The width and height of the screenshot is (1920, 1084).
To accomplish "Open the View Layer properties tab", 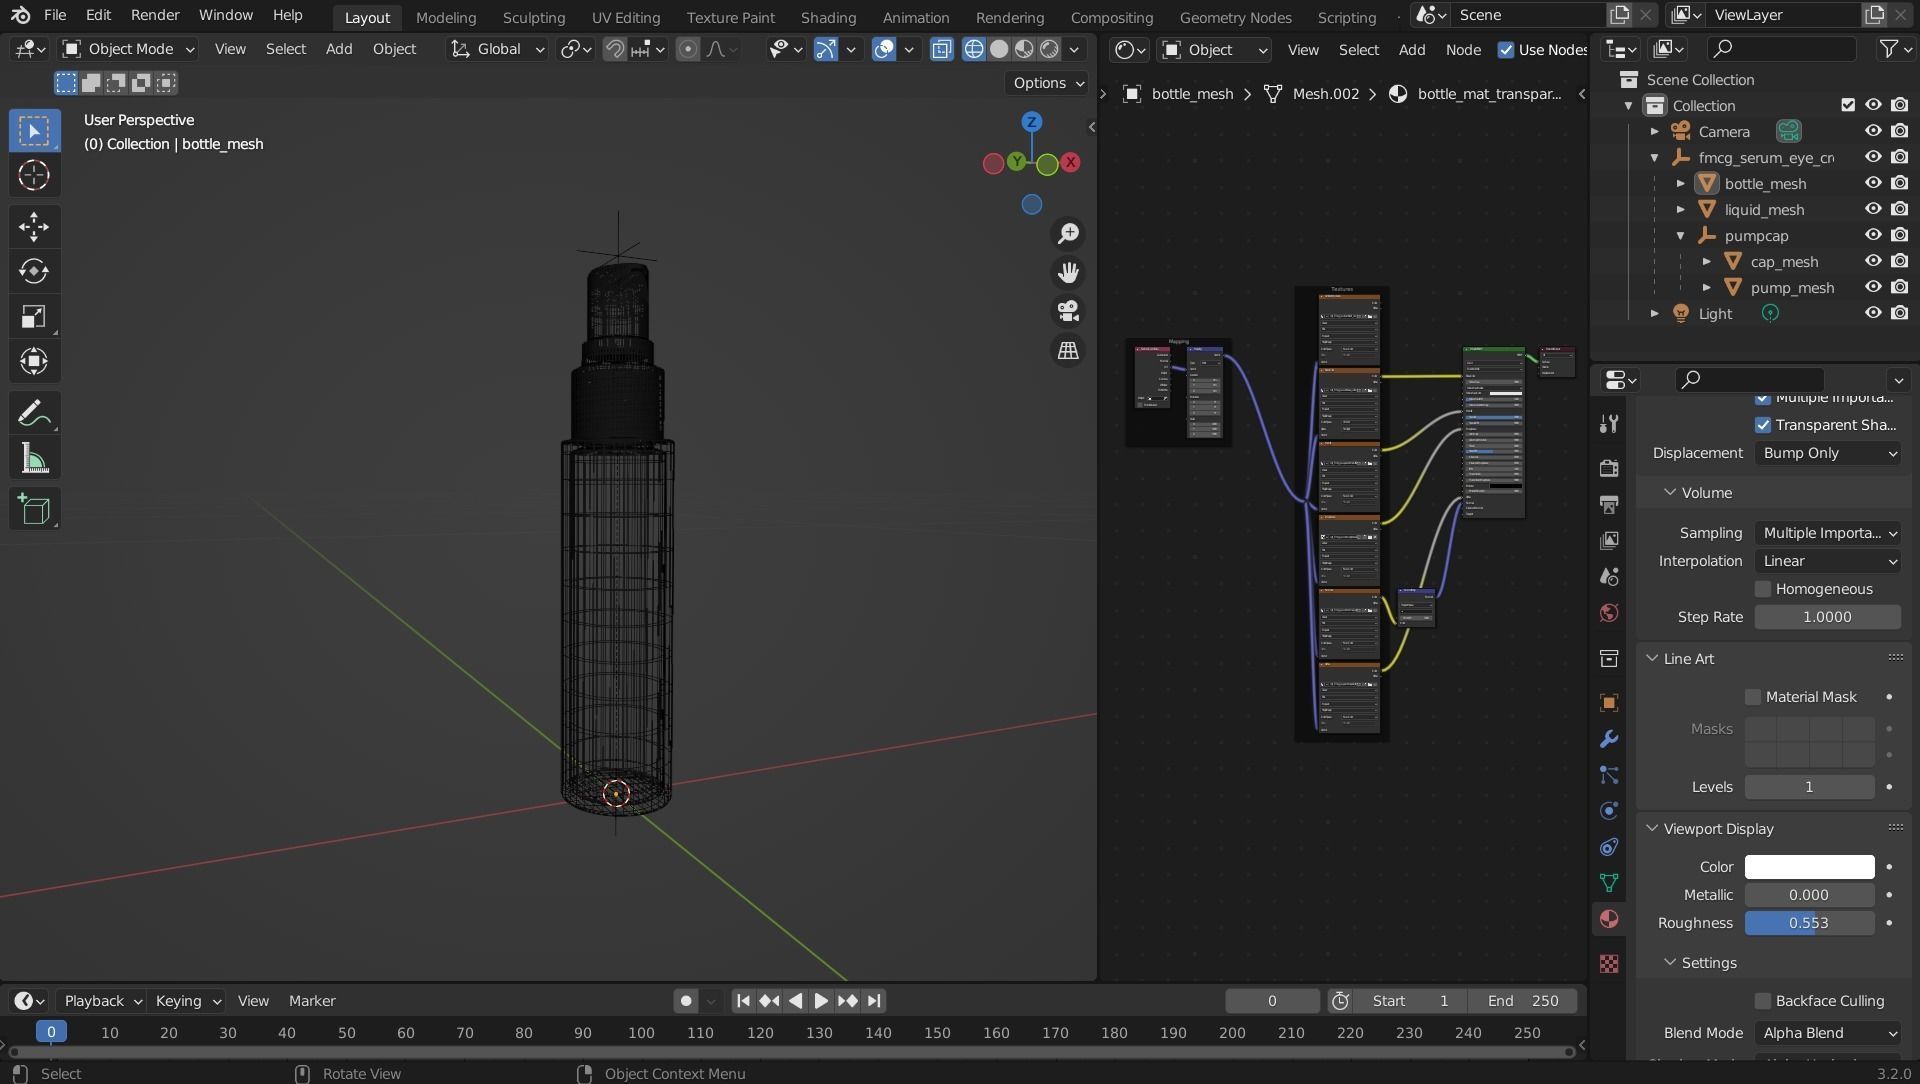I will pyautogui.click(x=1609, y=540).
